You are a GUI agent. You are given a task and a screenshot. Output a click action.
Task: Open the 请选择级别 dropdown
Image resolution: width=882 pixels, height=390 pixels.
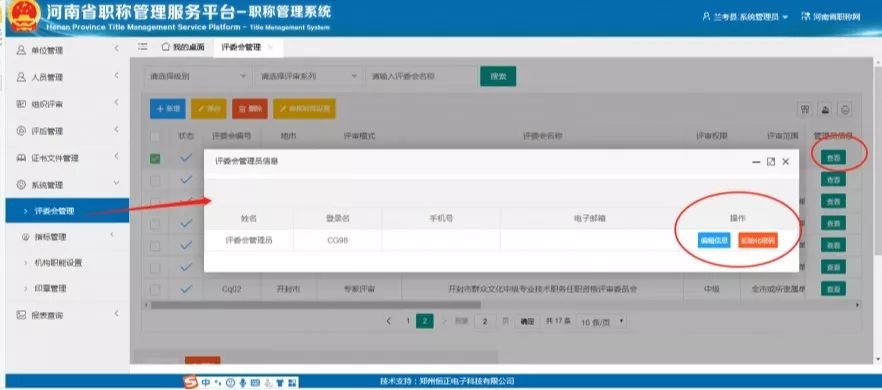[x=197, y=76]
